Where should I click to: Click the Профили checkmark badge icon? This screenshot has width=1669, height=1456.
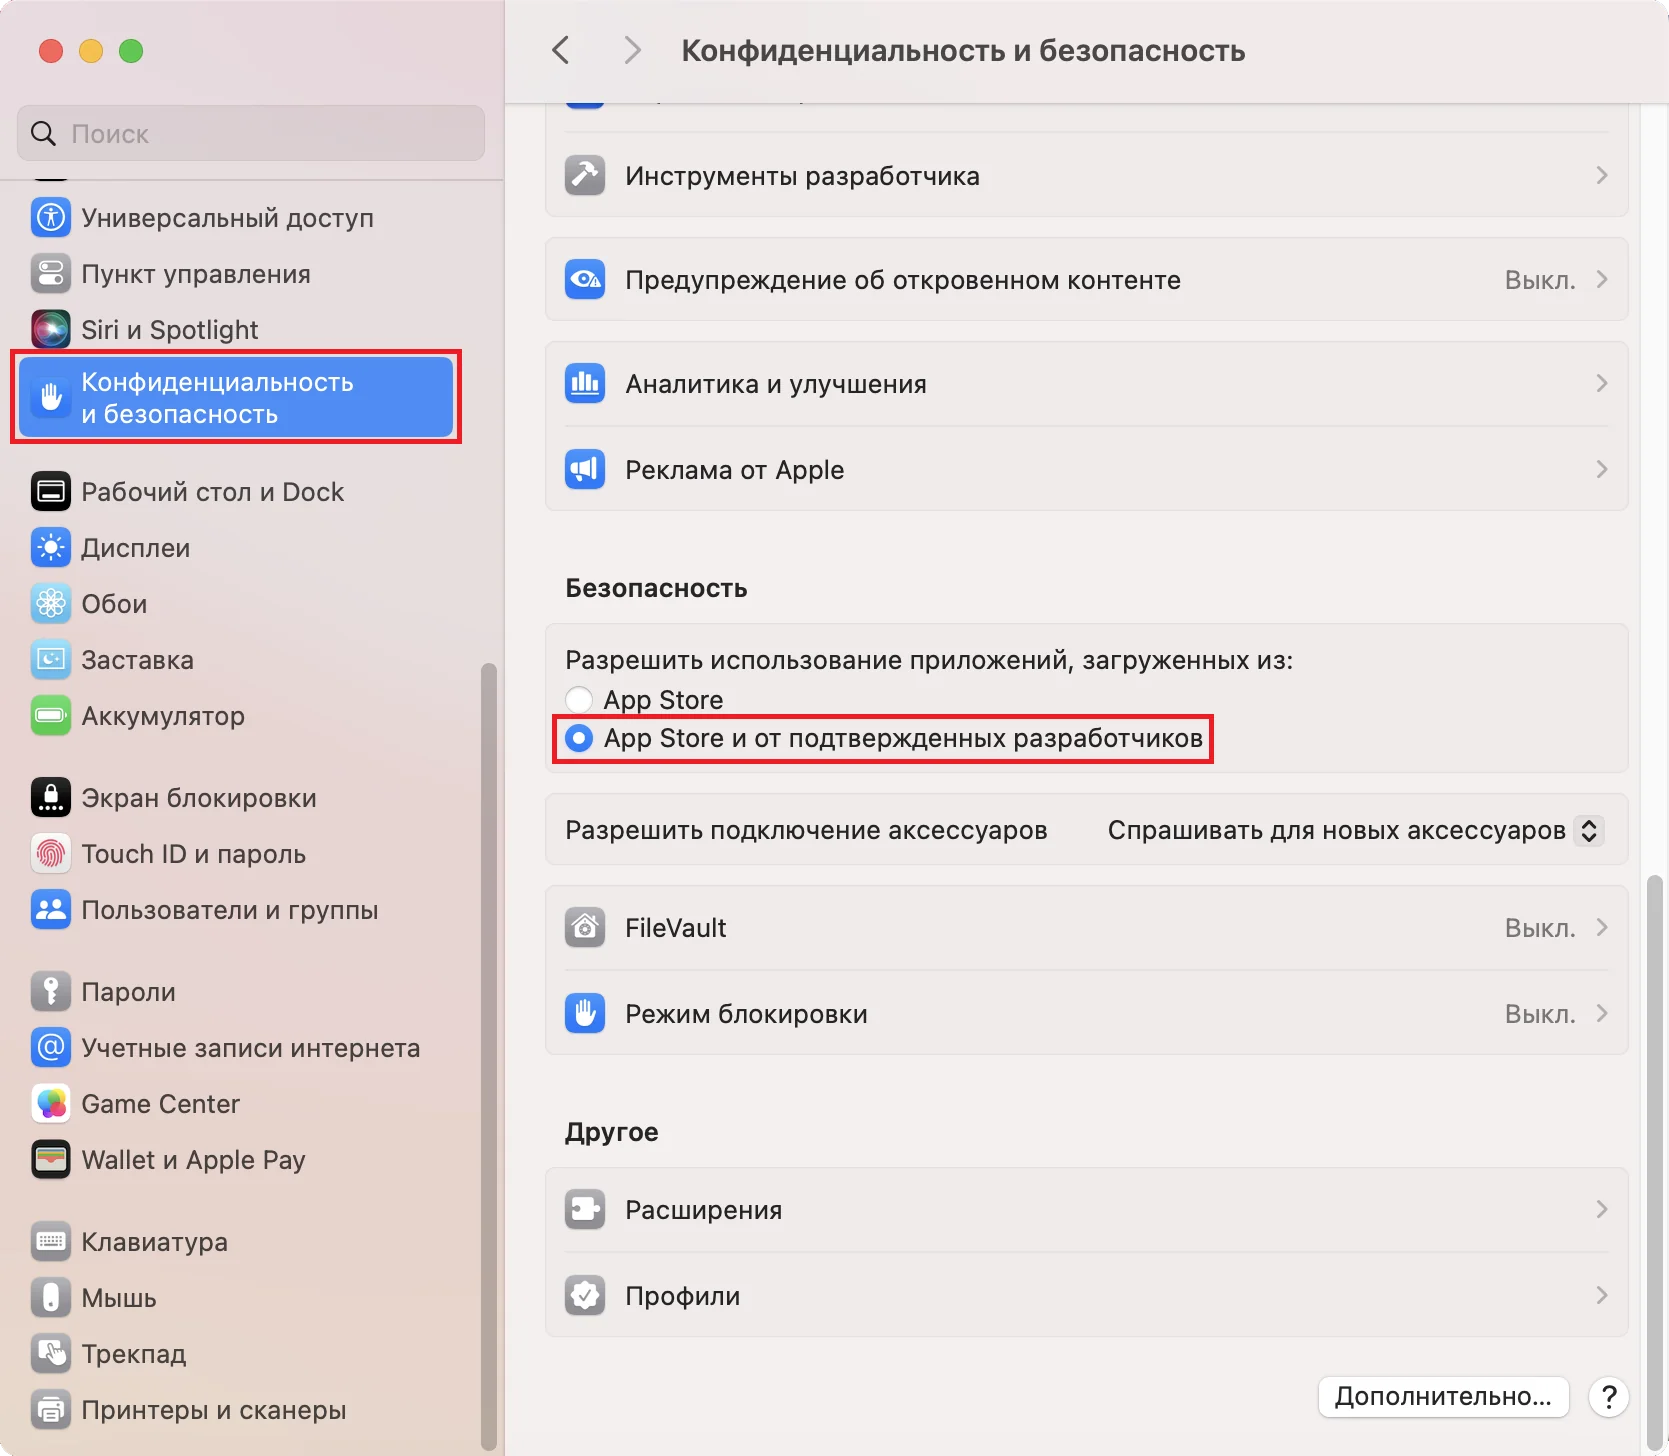[x=585, y=1296]
